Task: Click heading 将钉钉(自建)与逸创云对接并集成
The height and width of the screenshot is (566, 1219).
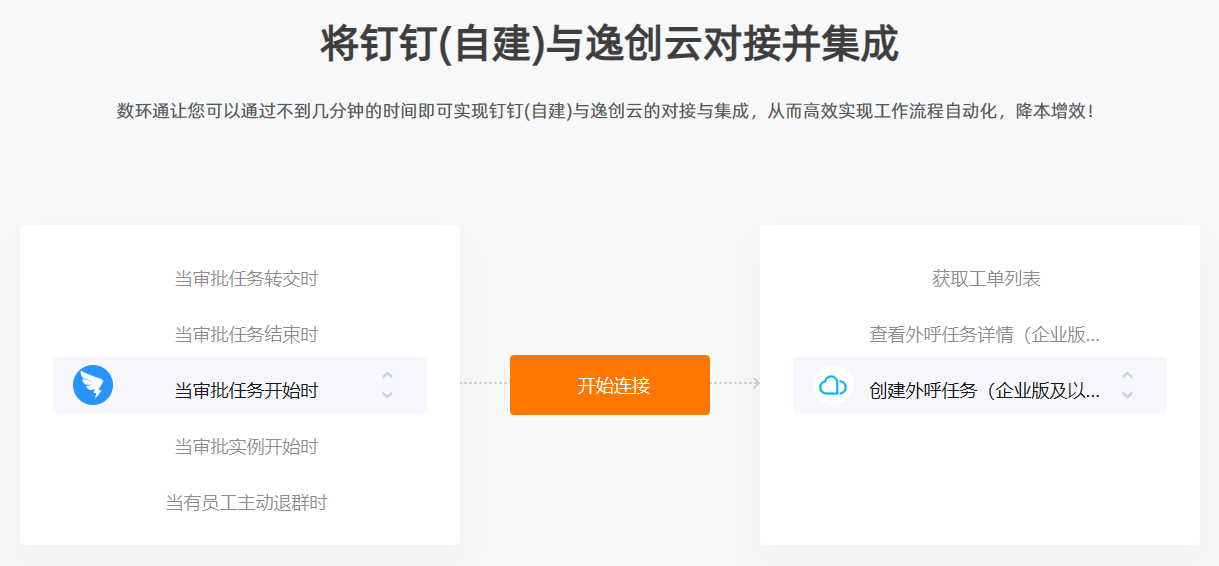Action: (x=610, y=45)
